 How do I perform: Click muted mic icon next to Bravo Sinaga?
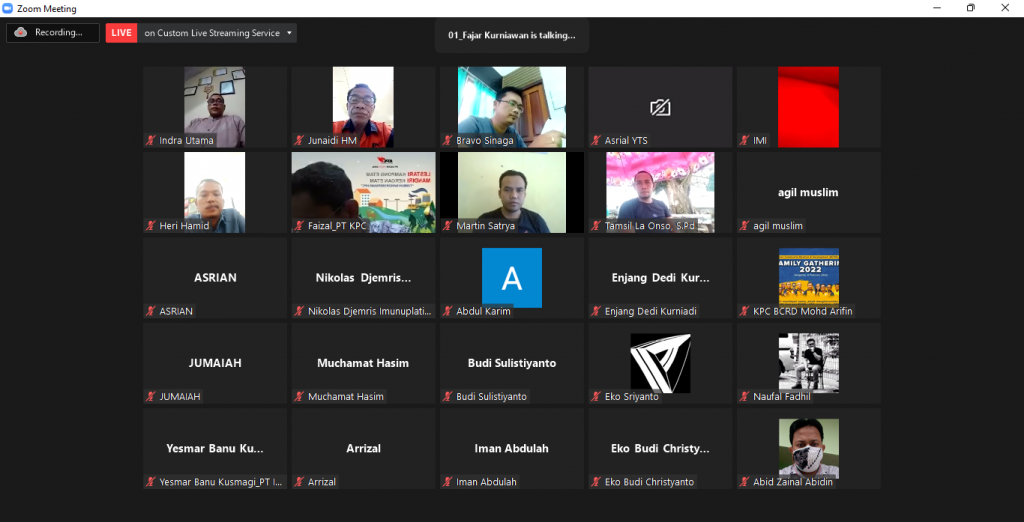[x=448, y=141]
